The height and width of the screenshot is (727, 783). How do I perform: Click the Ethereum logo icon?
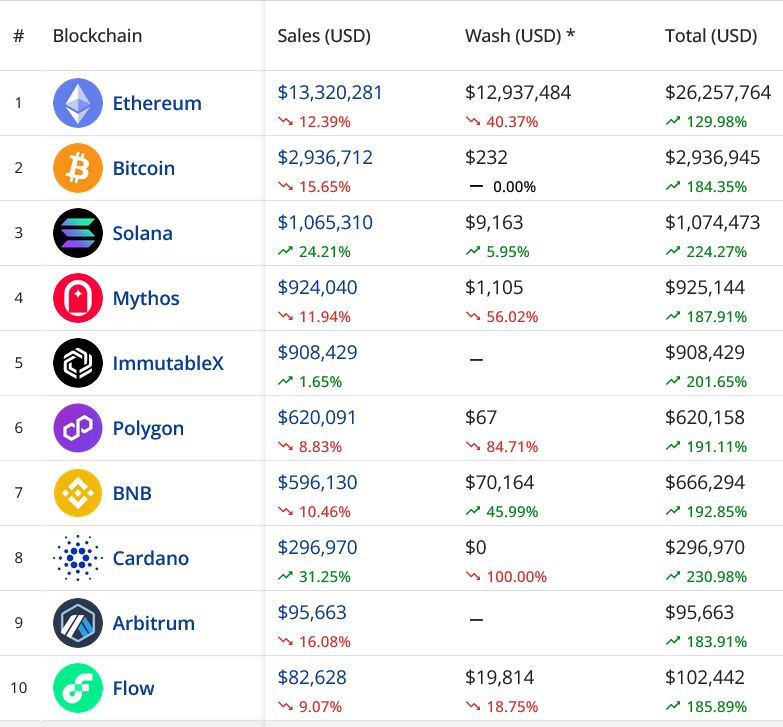pyautogui.click(x=78, y=103)
